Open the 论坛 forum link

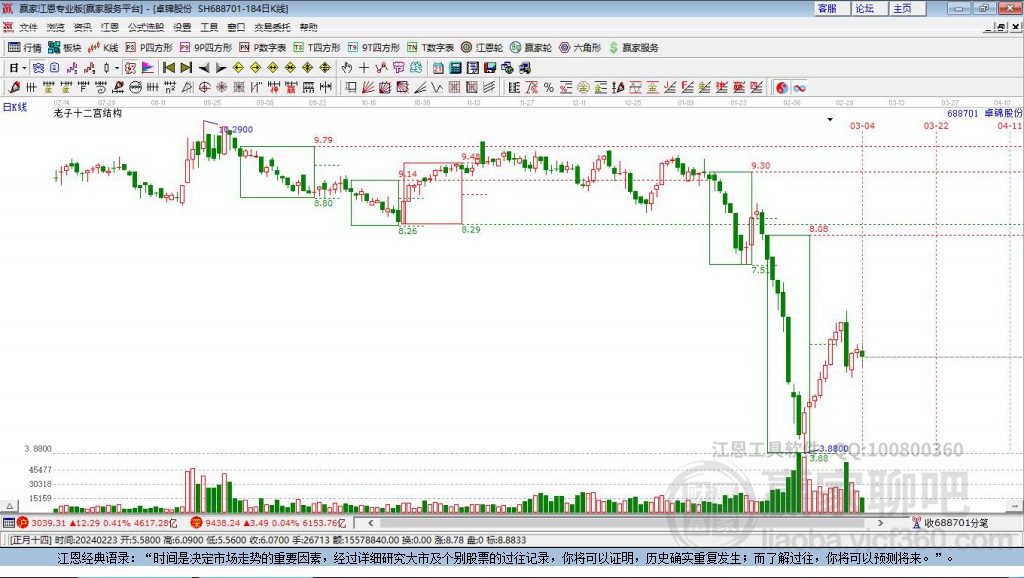tap(865, 8)
